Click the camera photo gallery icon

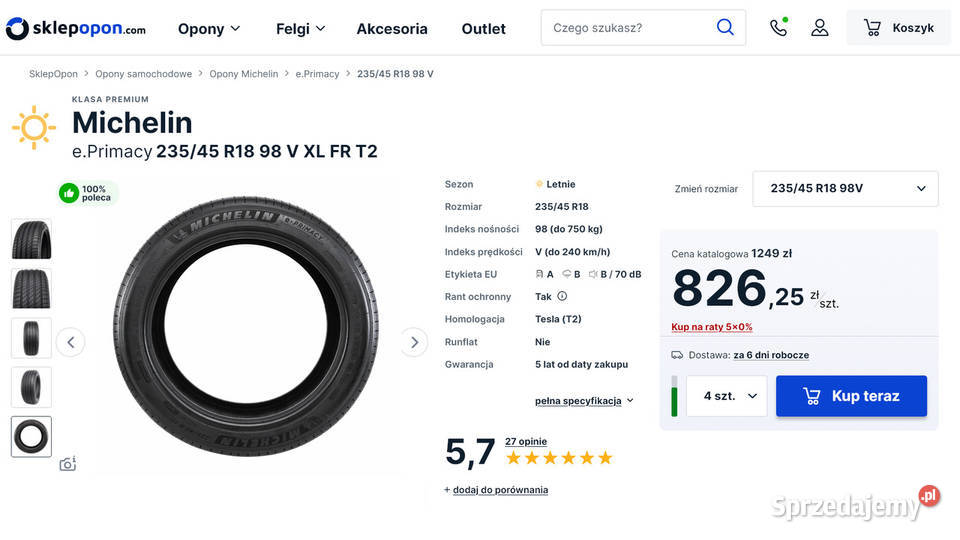68,463
